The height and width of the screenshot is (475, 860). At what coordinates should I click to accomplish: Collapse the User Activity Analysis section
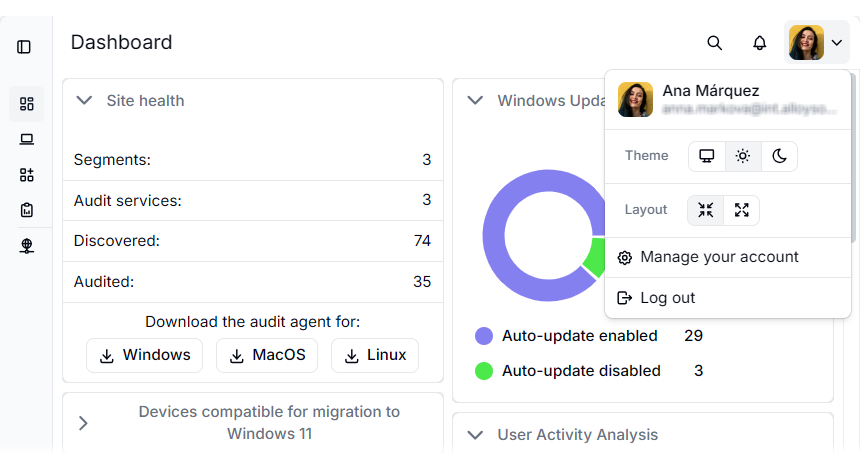pyautogui.click(x=476, y=435)
